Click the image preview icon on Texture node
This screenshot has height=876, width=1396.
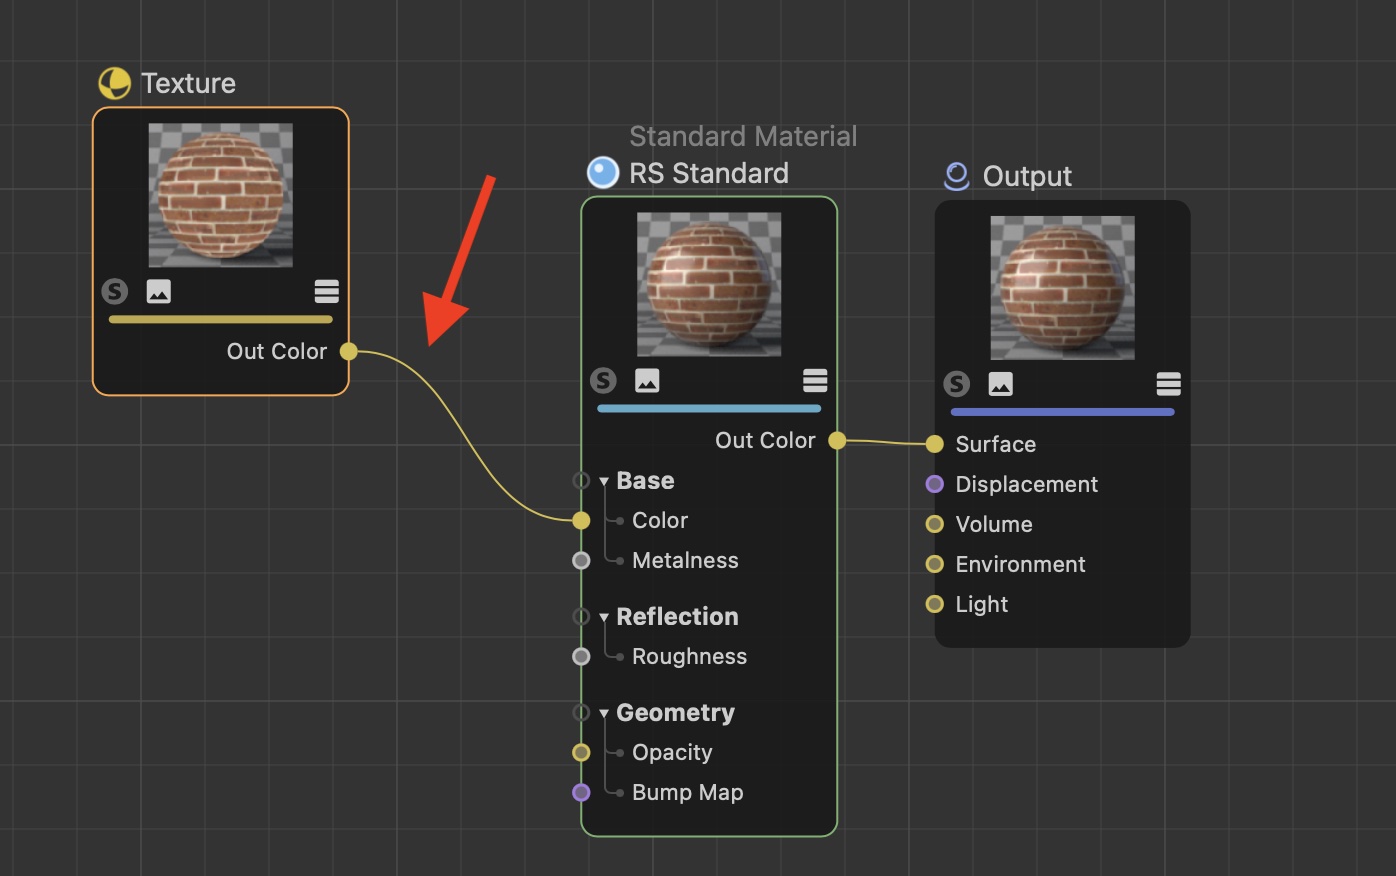click(x=159, y=291)
